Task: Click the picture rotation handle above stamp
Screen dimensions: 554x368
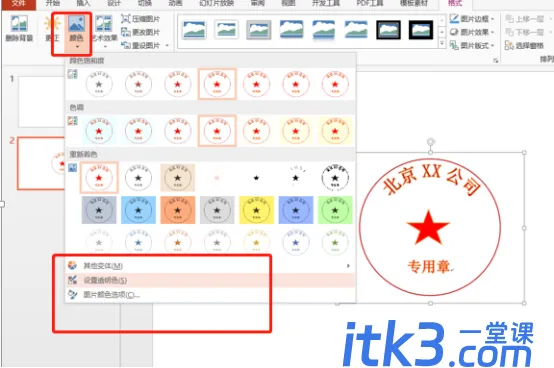Action: (430, 142)
